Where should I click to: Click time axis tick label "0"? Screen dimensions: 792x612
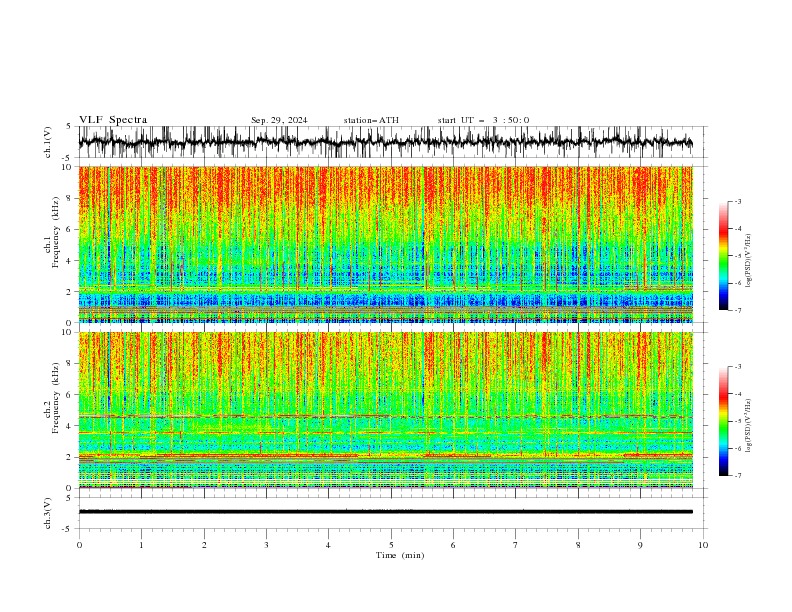79,545
